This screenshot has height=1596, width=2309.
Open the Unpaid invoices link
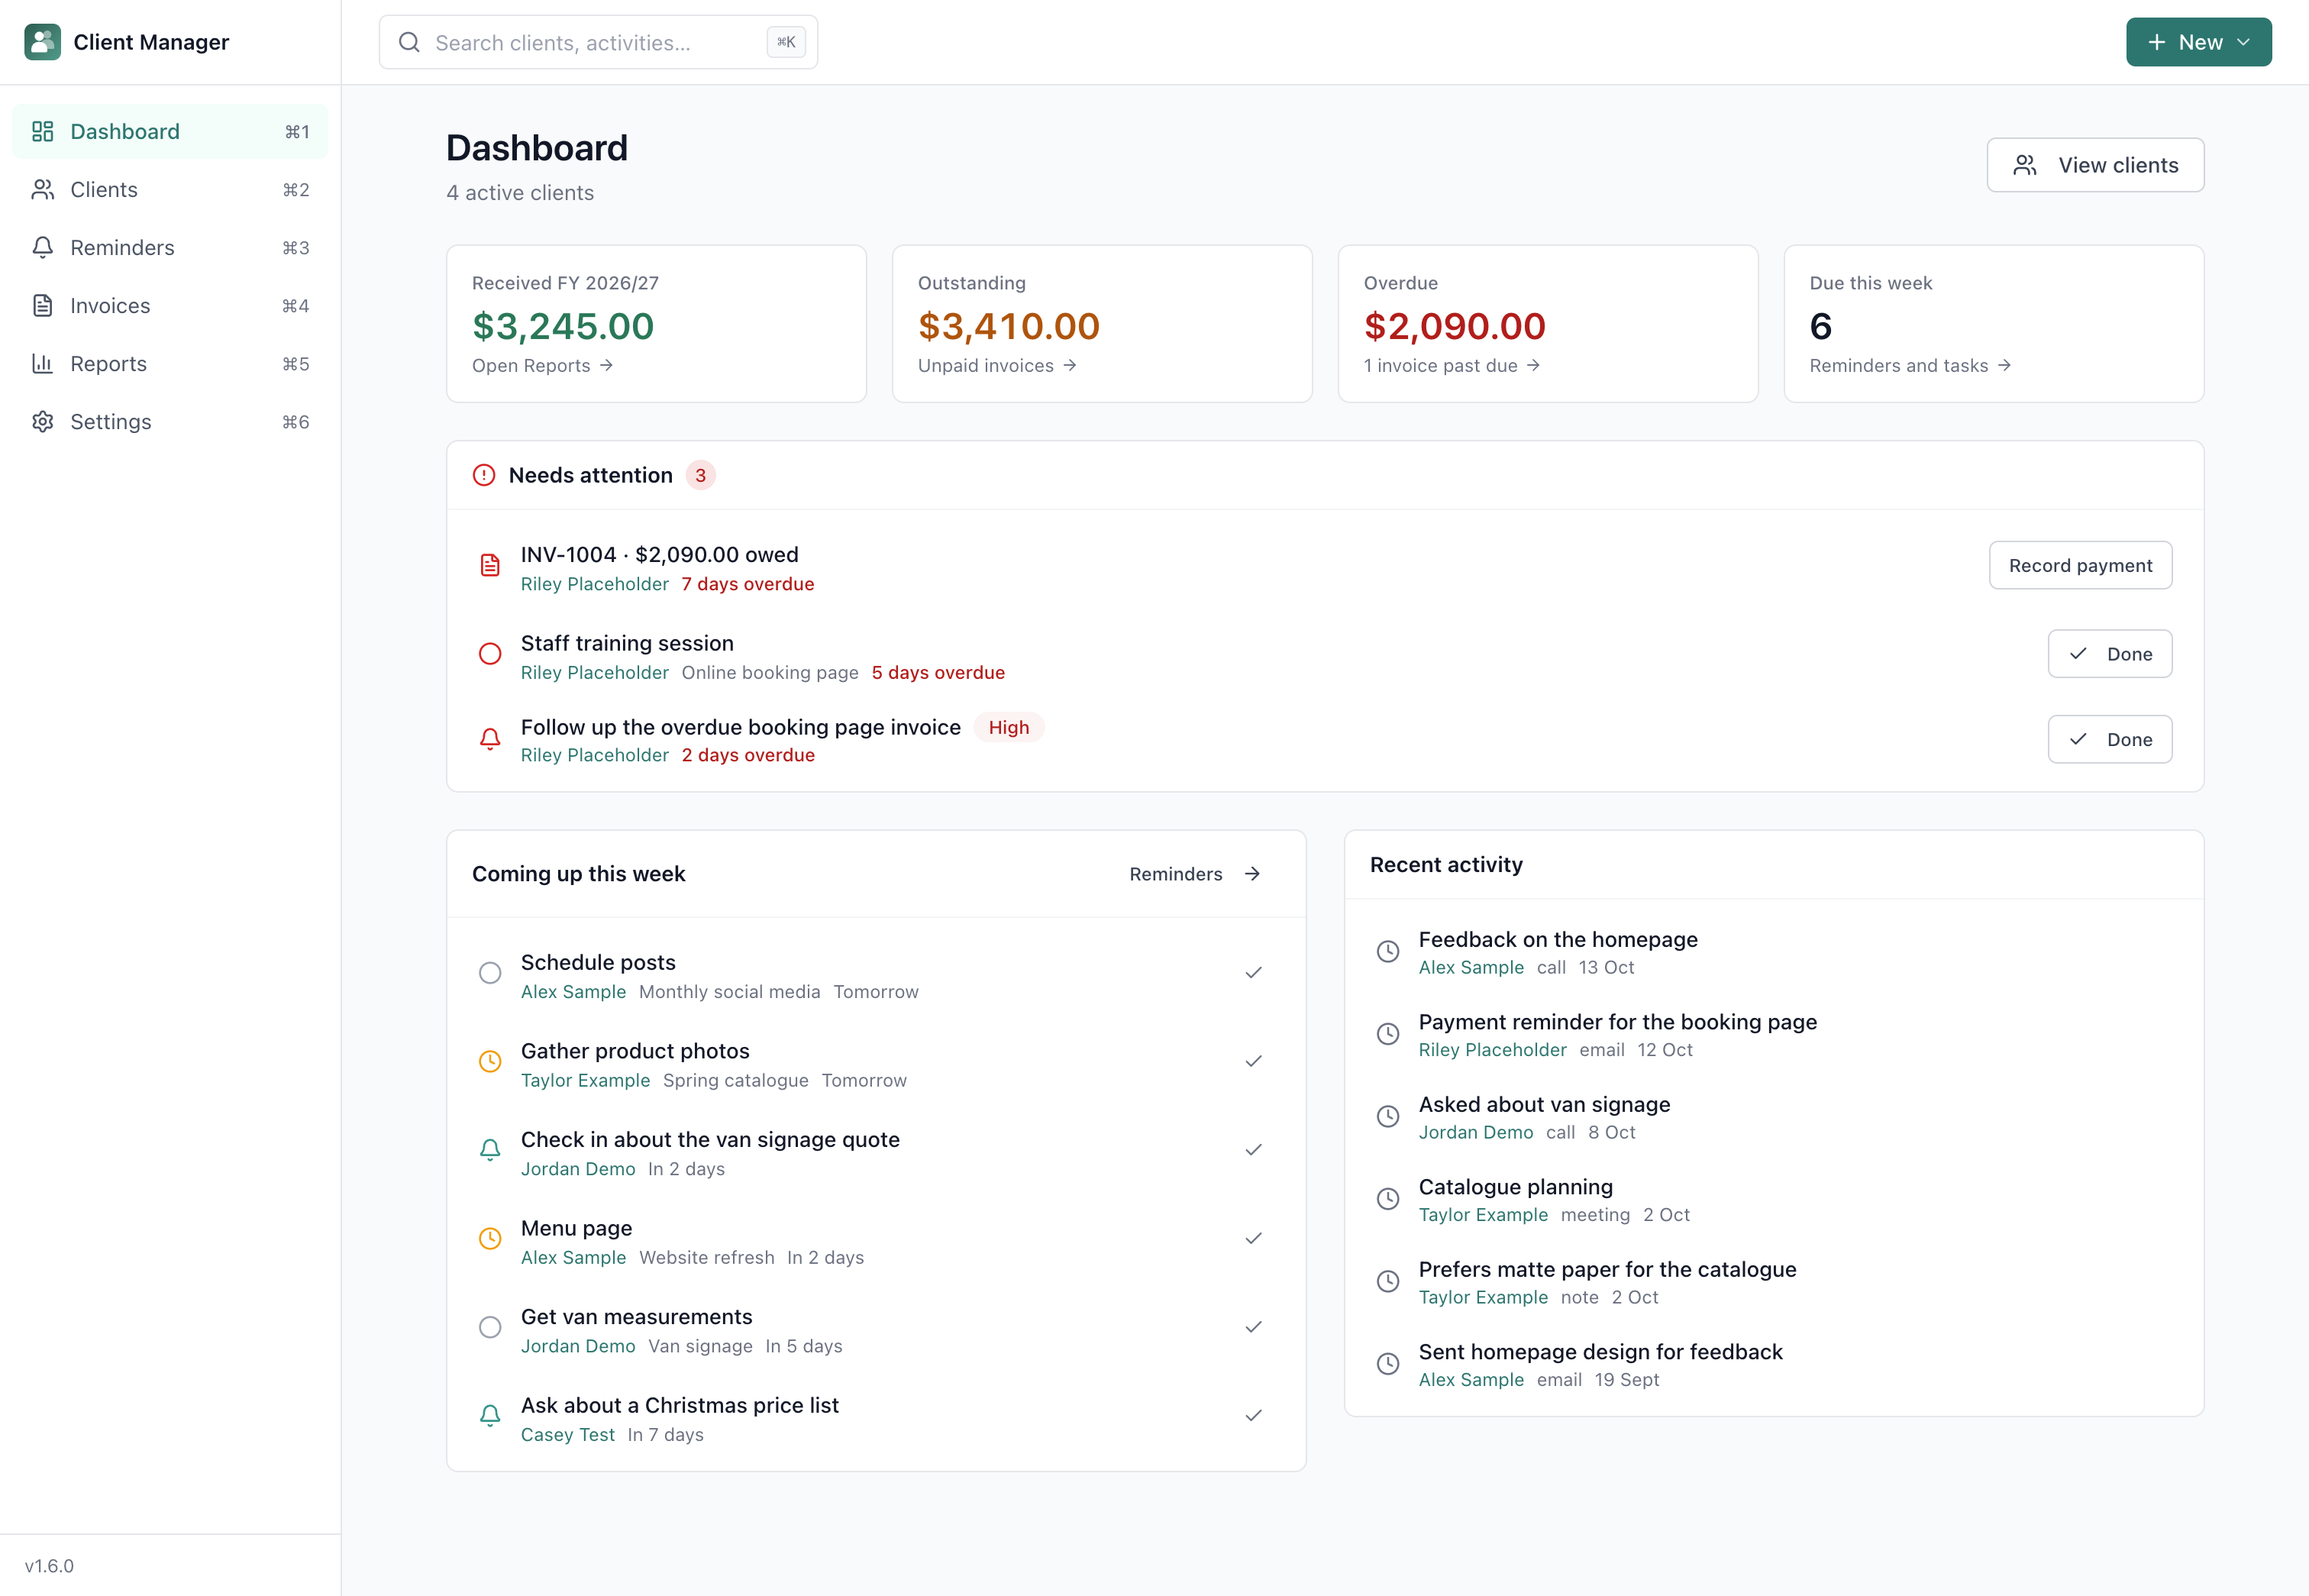pyautogui.click(x=997, y=366)
